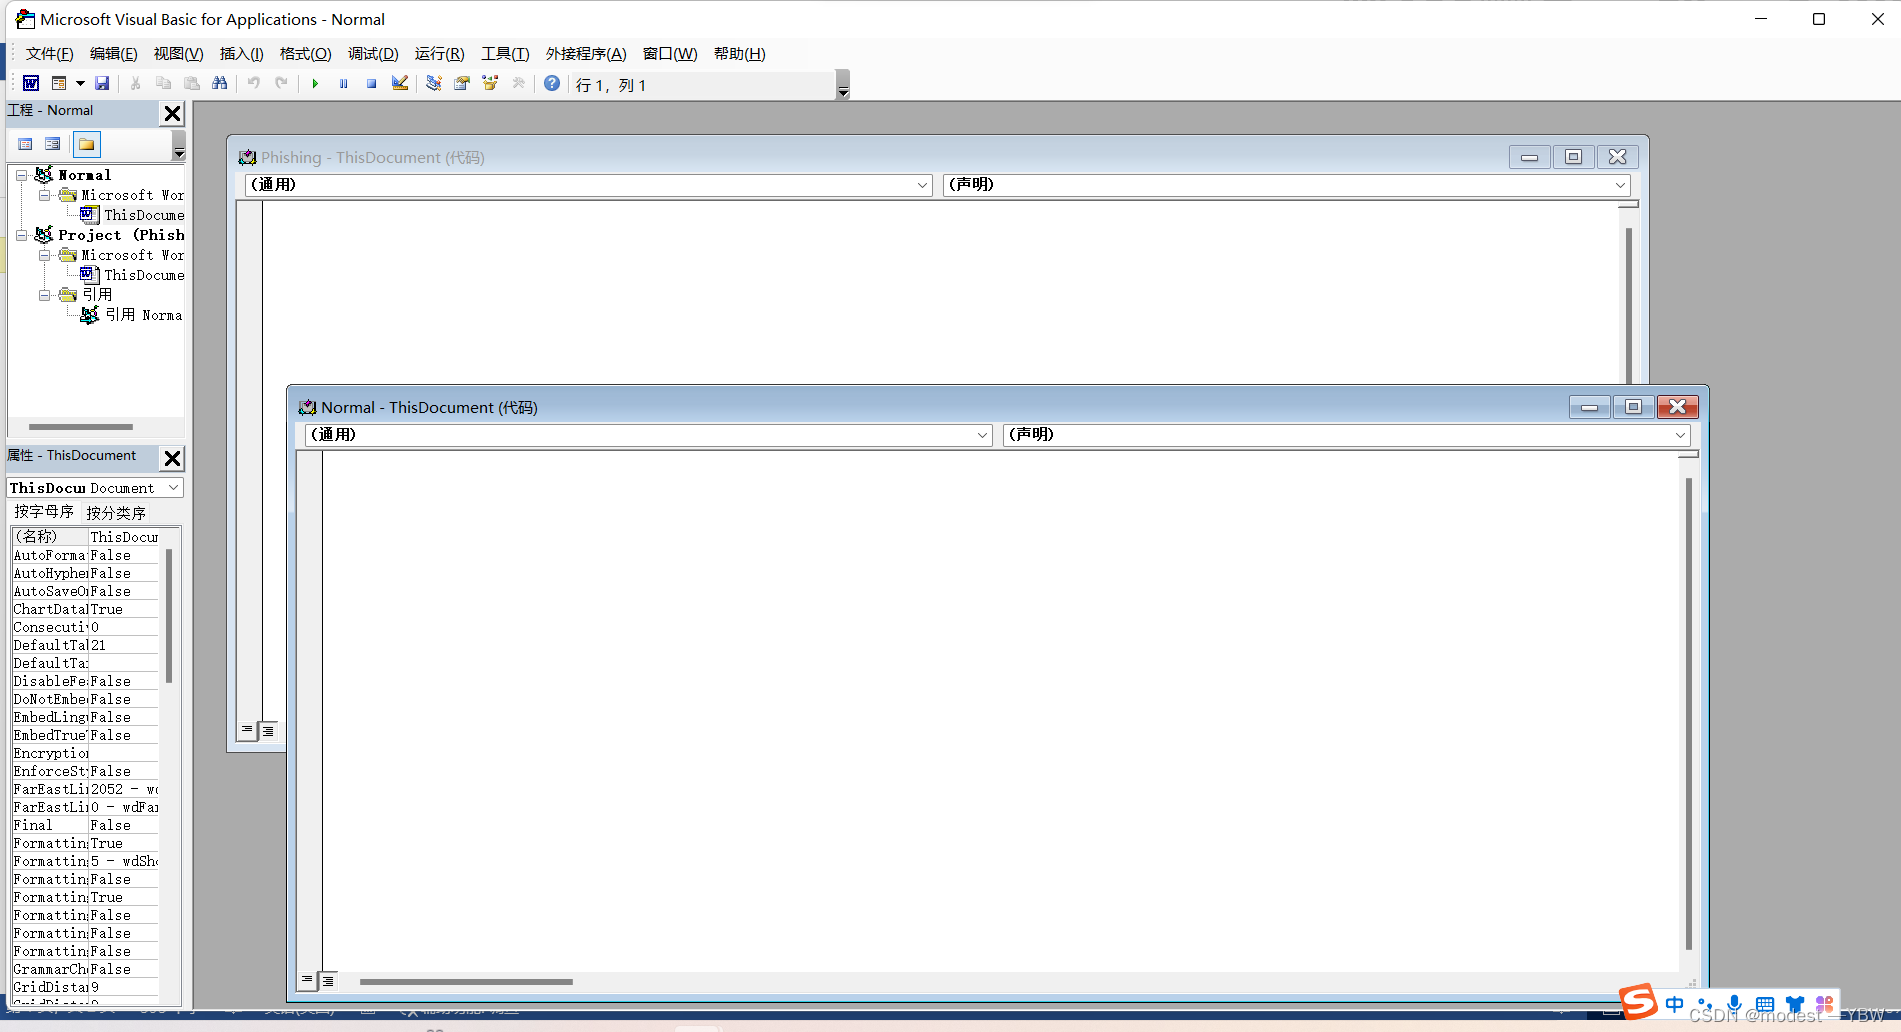Open the 插入(I) menu
The width and height of the screenshot is (1901, 1032).
click(241, 54)
